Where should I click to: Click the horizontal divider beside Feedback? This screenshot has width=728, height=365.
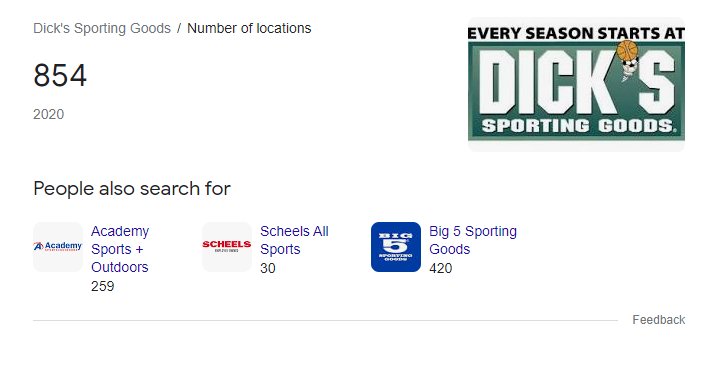325,320
